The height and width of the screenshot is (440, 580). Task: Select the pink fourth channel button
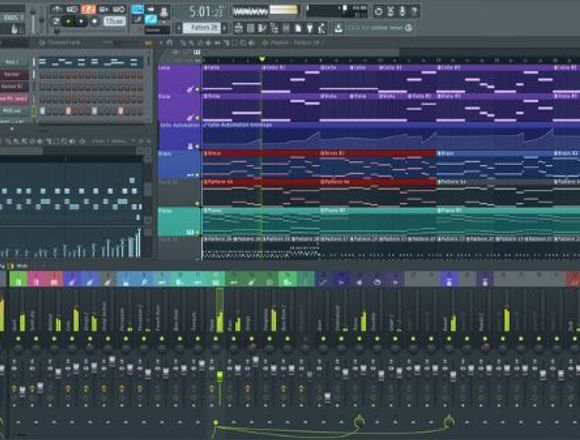click(x=14, y=99)
